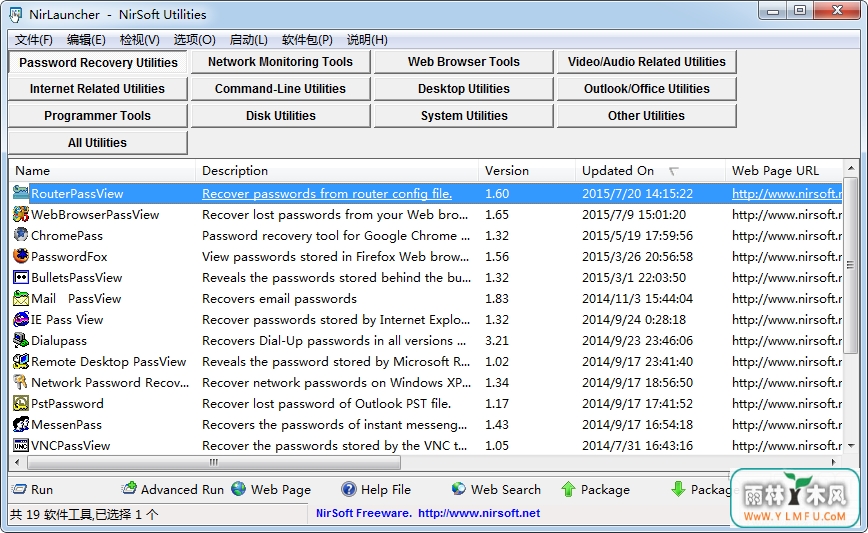The height and width of the screenshot is (533, 868).
Task: Click the horizontal scrollbar left arrow
Action: [17, 462]
